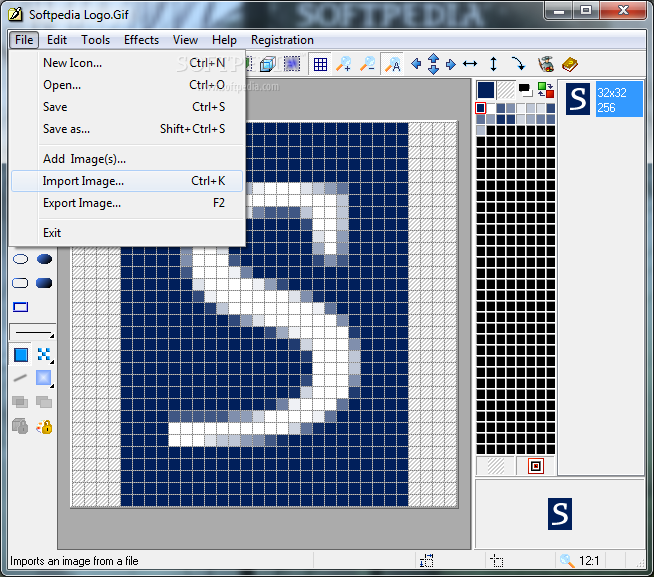This screenshot has width=654, height=577.
Task: Select the blue outlined rectangle frame tool
Action: click(20, 307)
